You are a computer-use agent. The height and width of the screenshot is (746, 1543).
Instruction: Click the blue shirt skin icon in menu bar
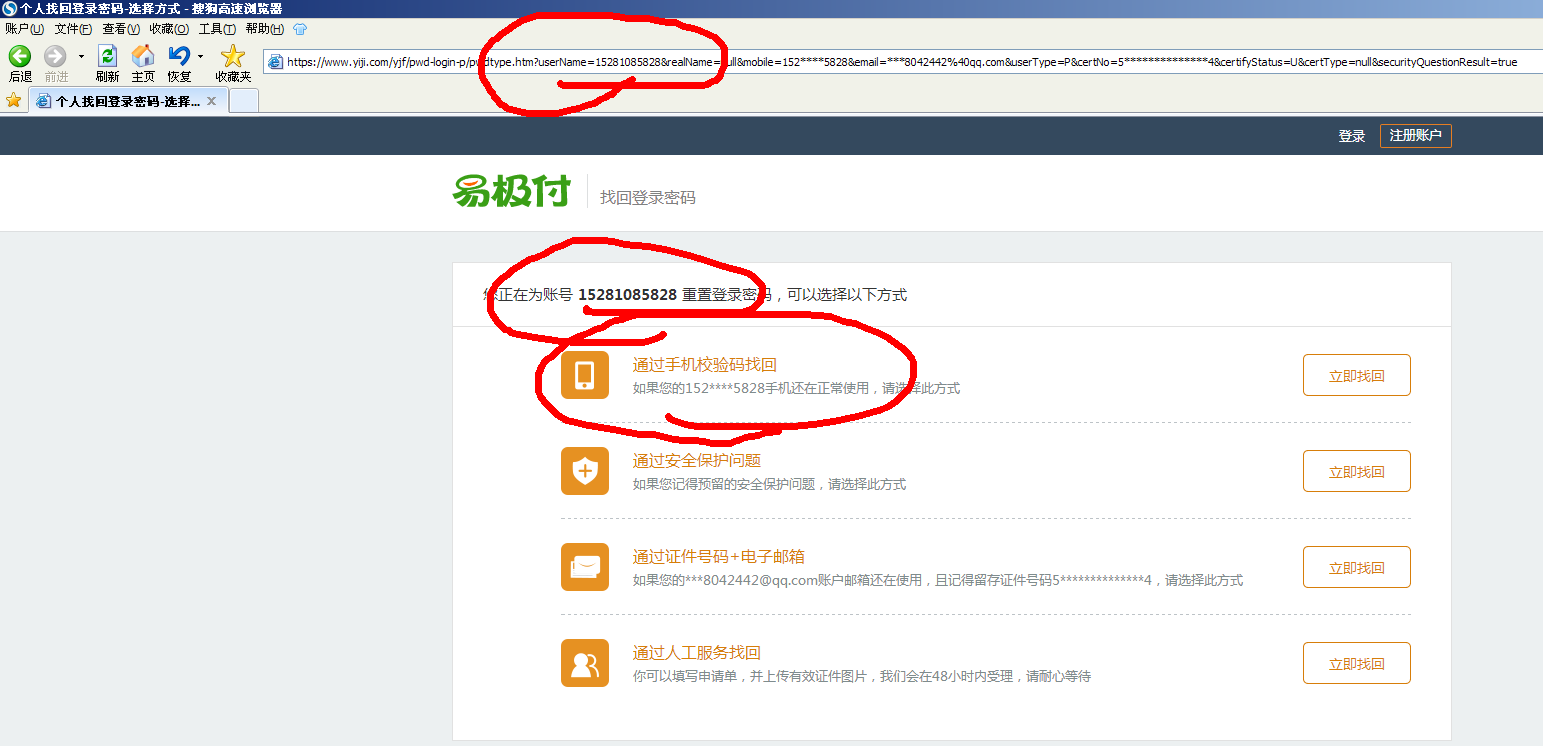(x=300, y=29)
